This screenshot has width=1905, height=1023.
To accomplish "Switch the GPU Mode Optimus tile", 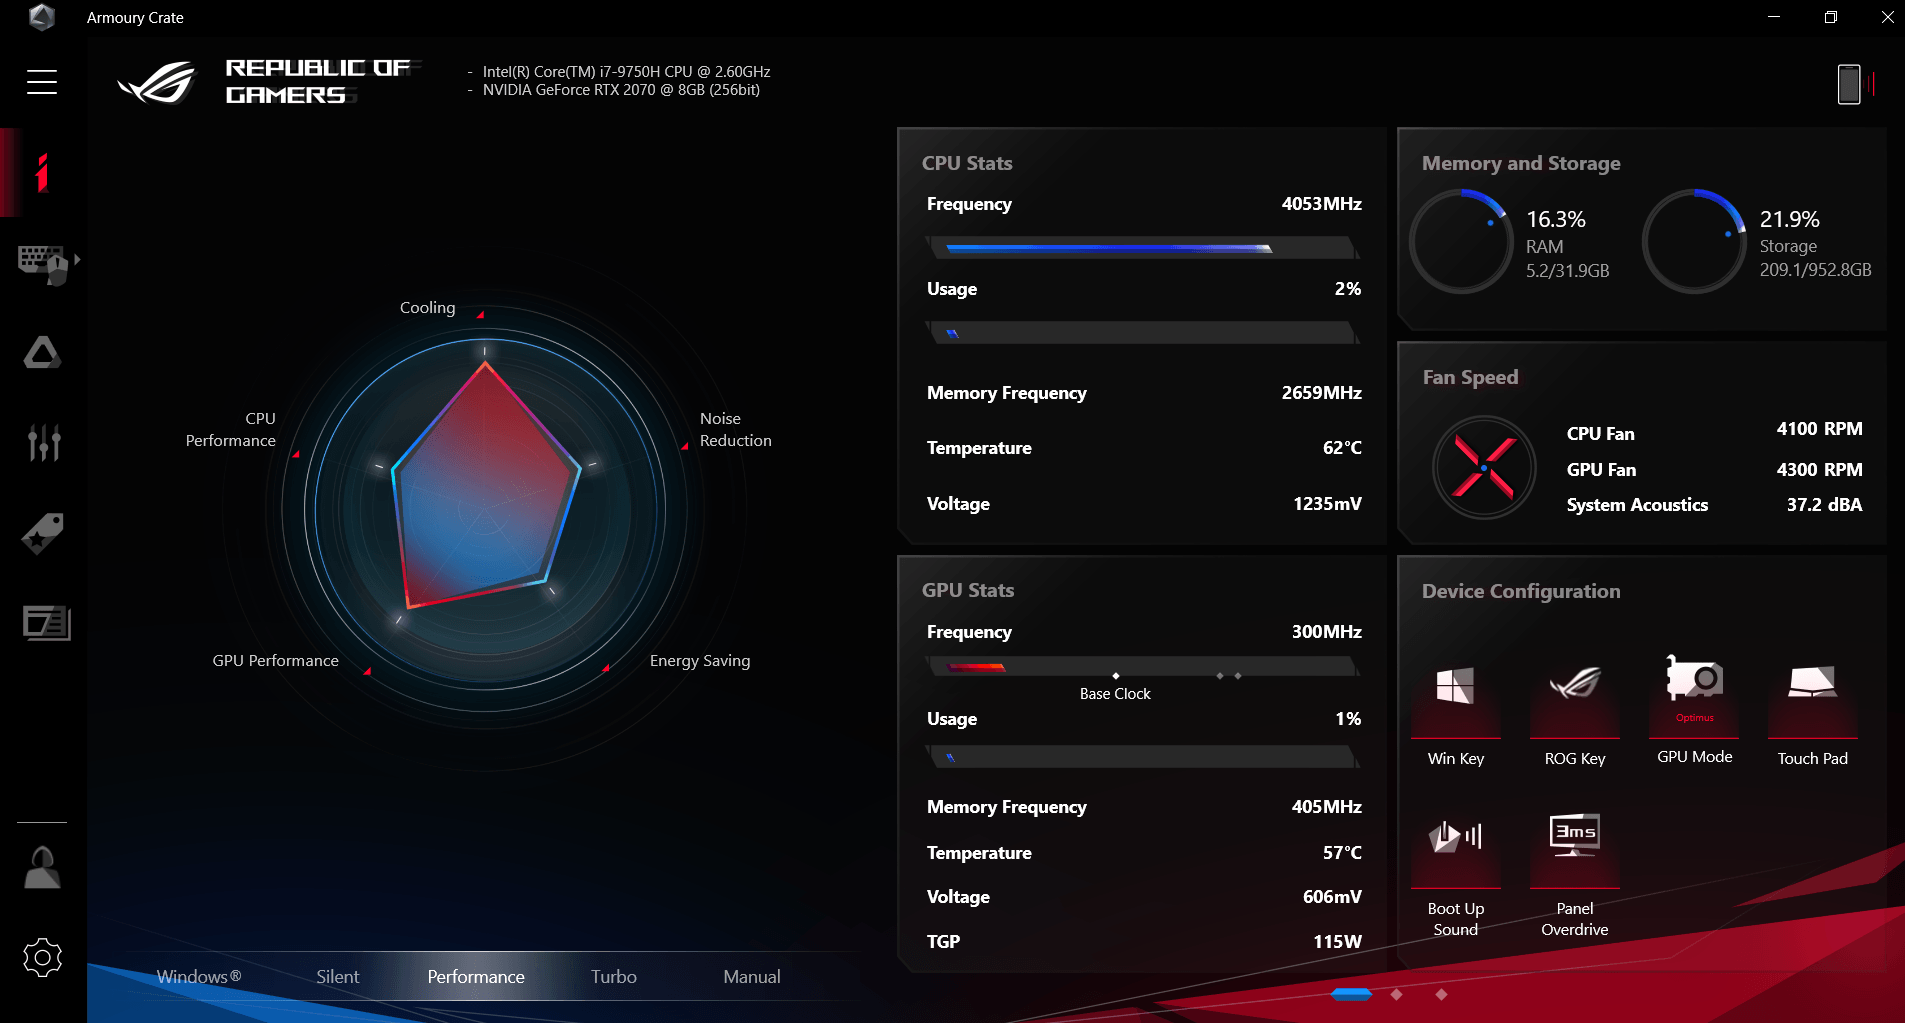I will click(1694, 711).
